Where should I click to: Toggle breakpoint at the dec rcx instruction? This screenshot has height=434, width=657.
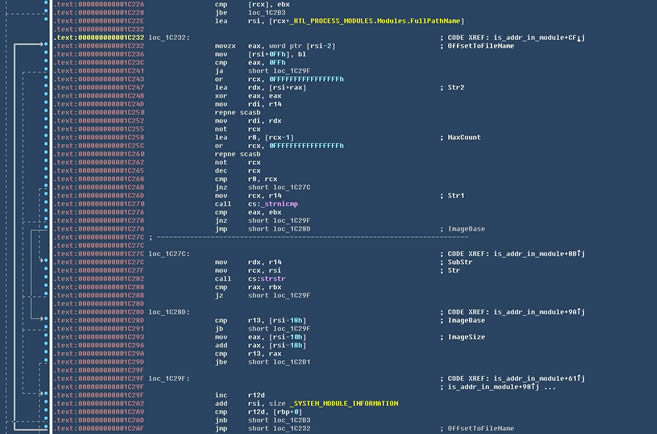coord(46,171)
